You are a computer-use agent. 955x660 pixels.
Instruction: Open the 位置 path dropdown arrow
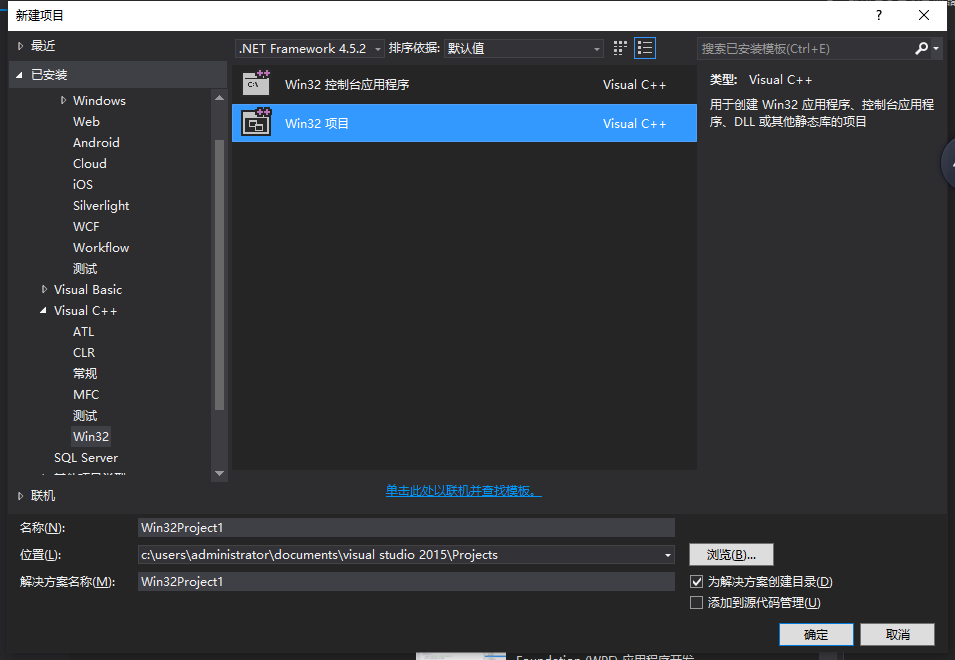click(x=668, y=555)
